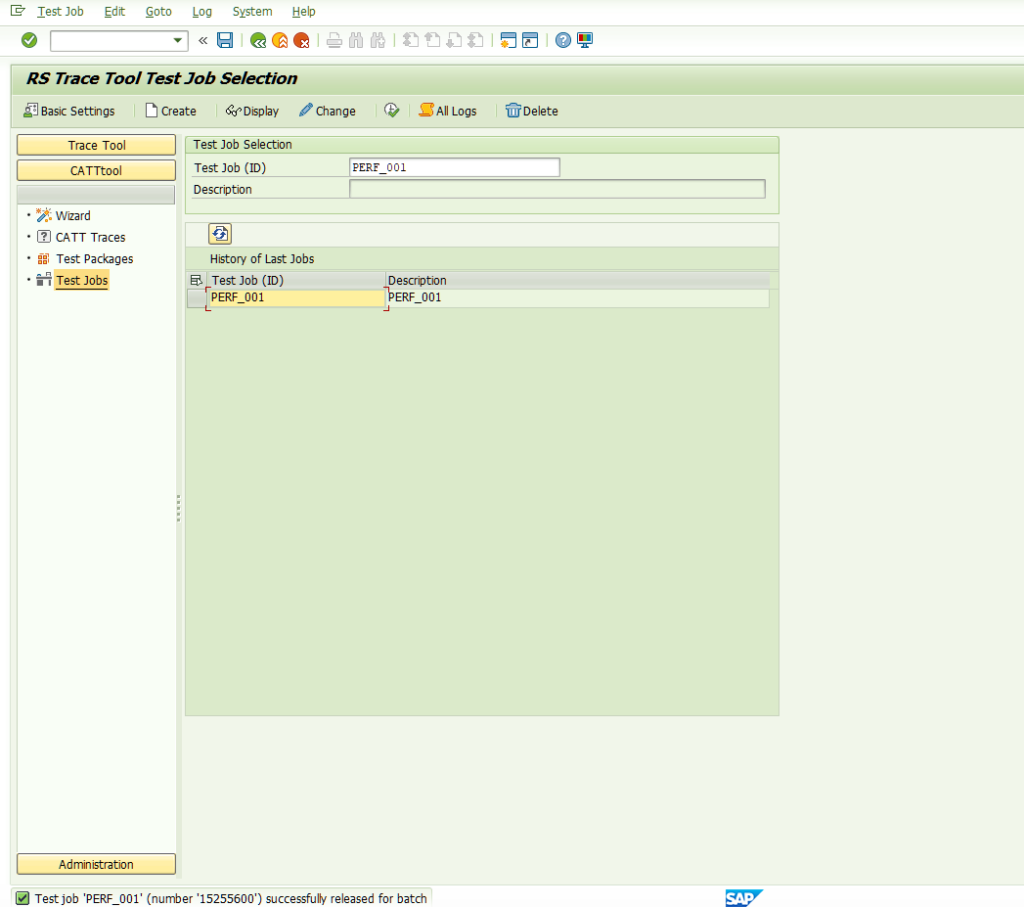Collapse command field with double chevron
The height and width of the screenshot is (907, 1024).
[x=203, y=40]
